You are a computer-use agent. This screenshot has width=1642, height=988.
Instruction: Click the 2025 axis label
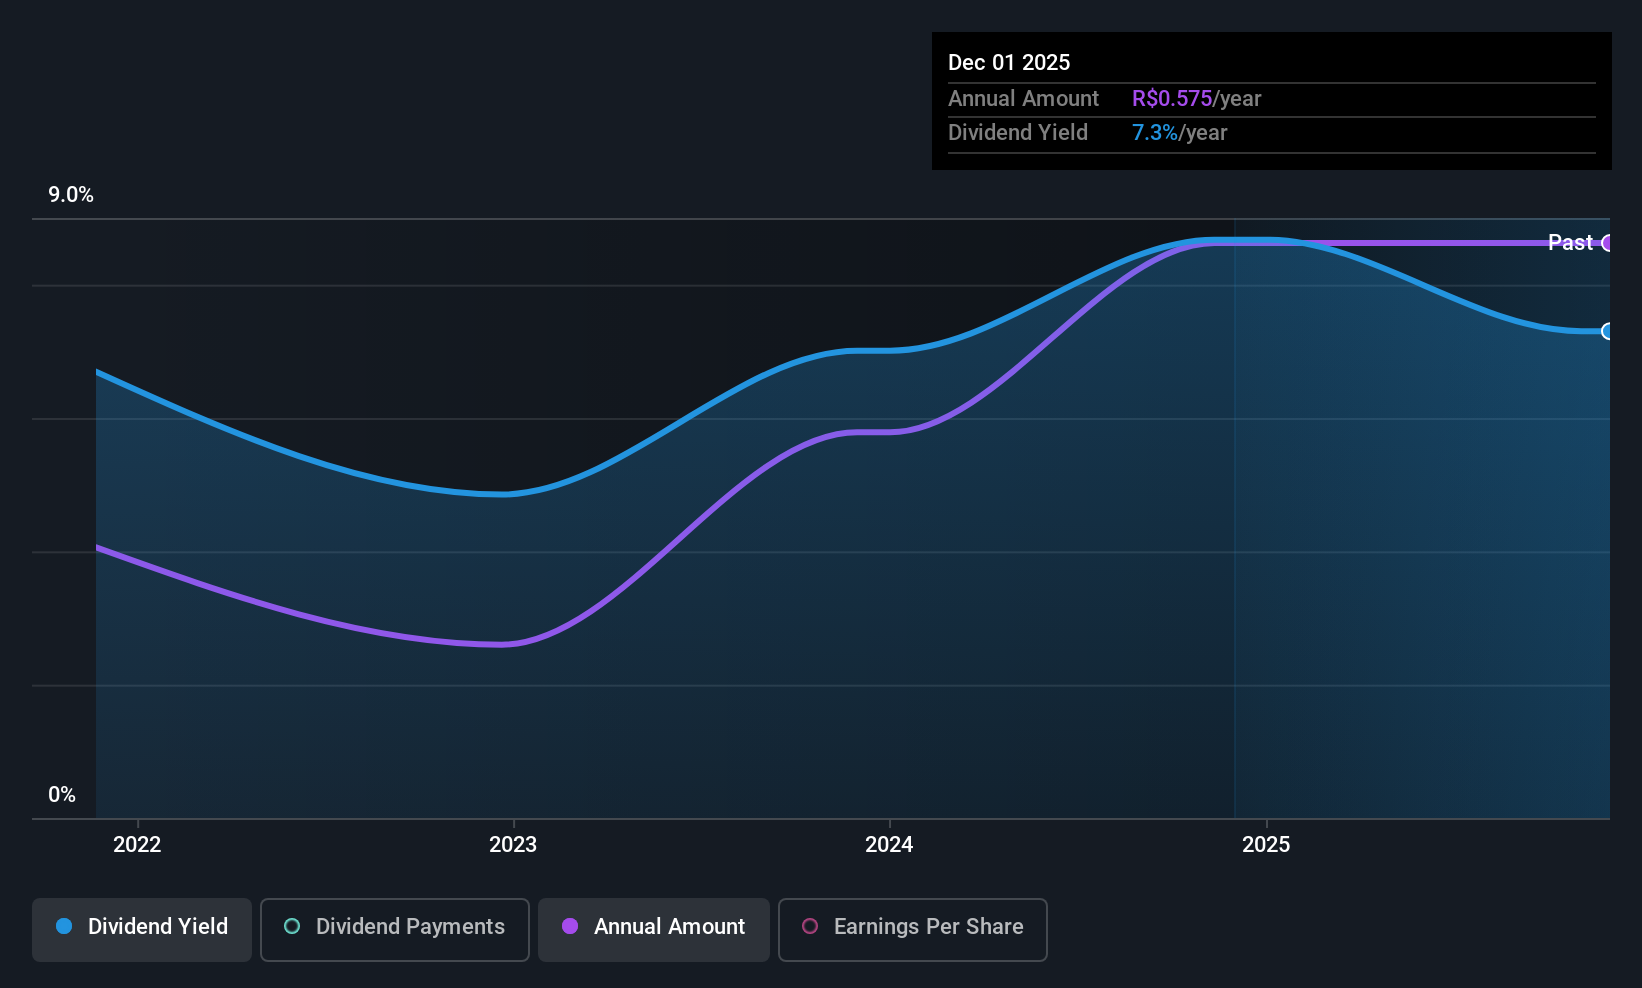(1266, 845)
